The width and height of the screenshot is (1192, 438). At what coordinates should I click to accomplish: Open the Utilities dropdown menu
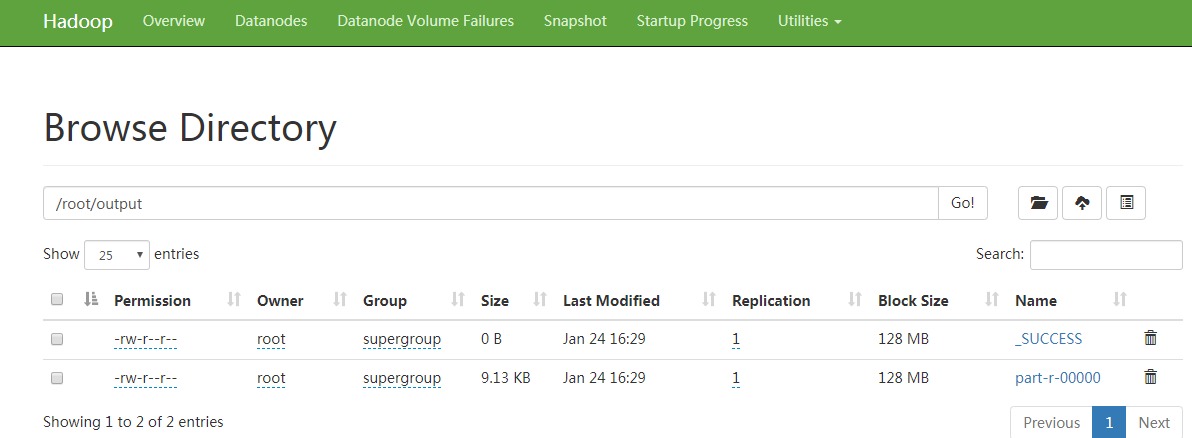(x=809, y=21)
